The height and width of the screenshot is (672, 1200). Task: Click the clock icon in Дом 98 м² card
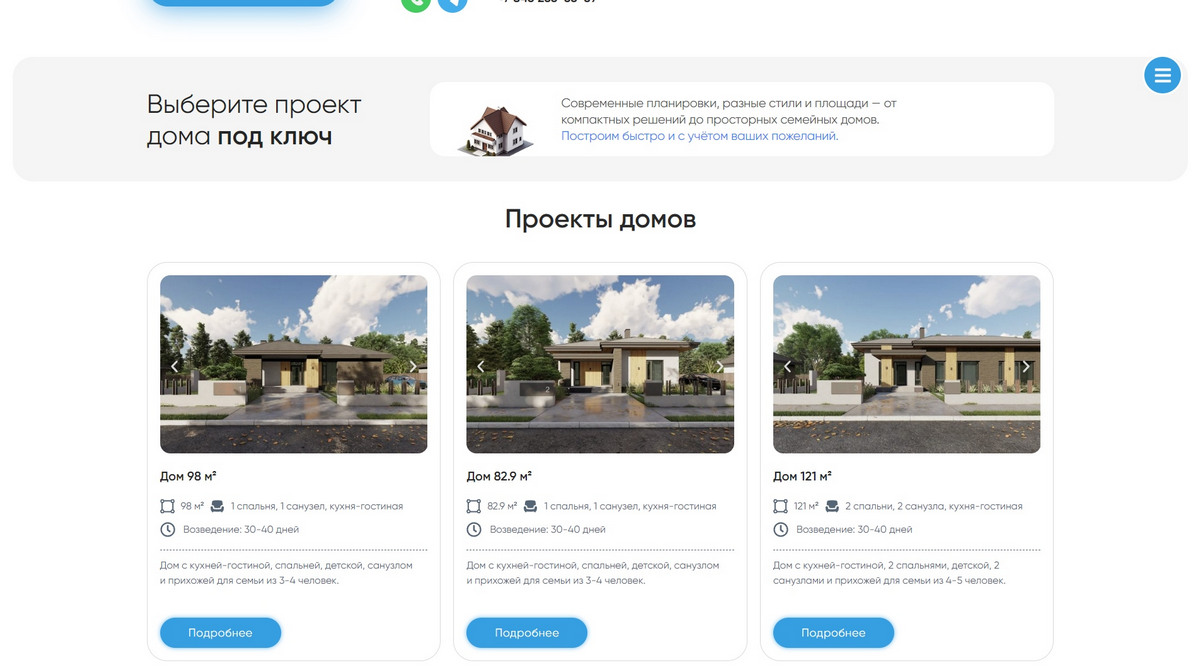pyautogui.click(x=167, y=529)
